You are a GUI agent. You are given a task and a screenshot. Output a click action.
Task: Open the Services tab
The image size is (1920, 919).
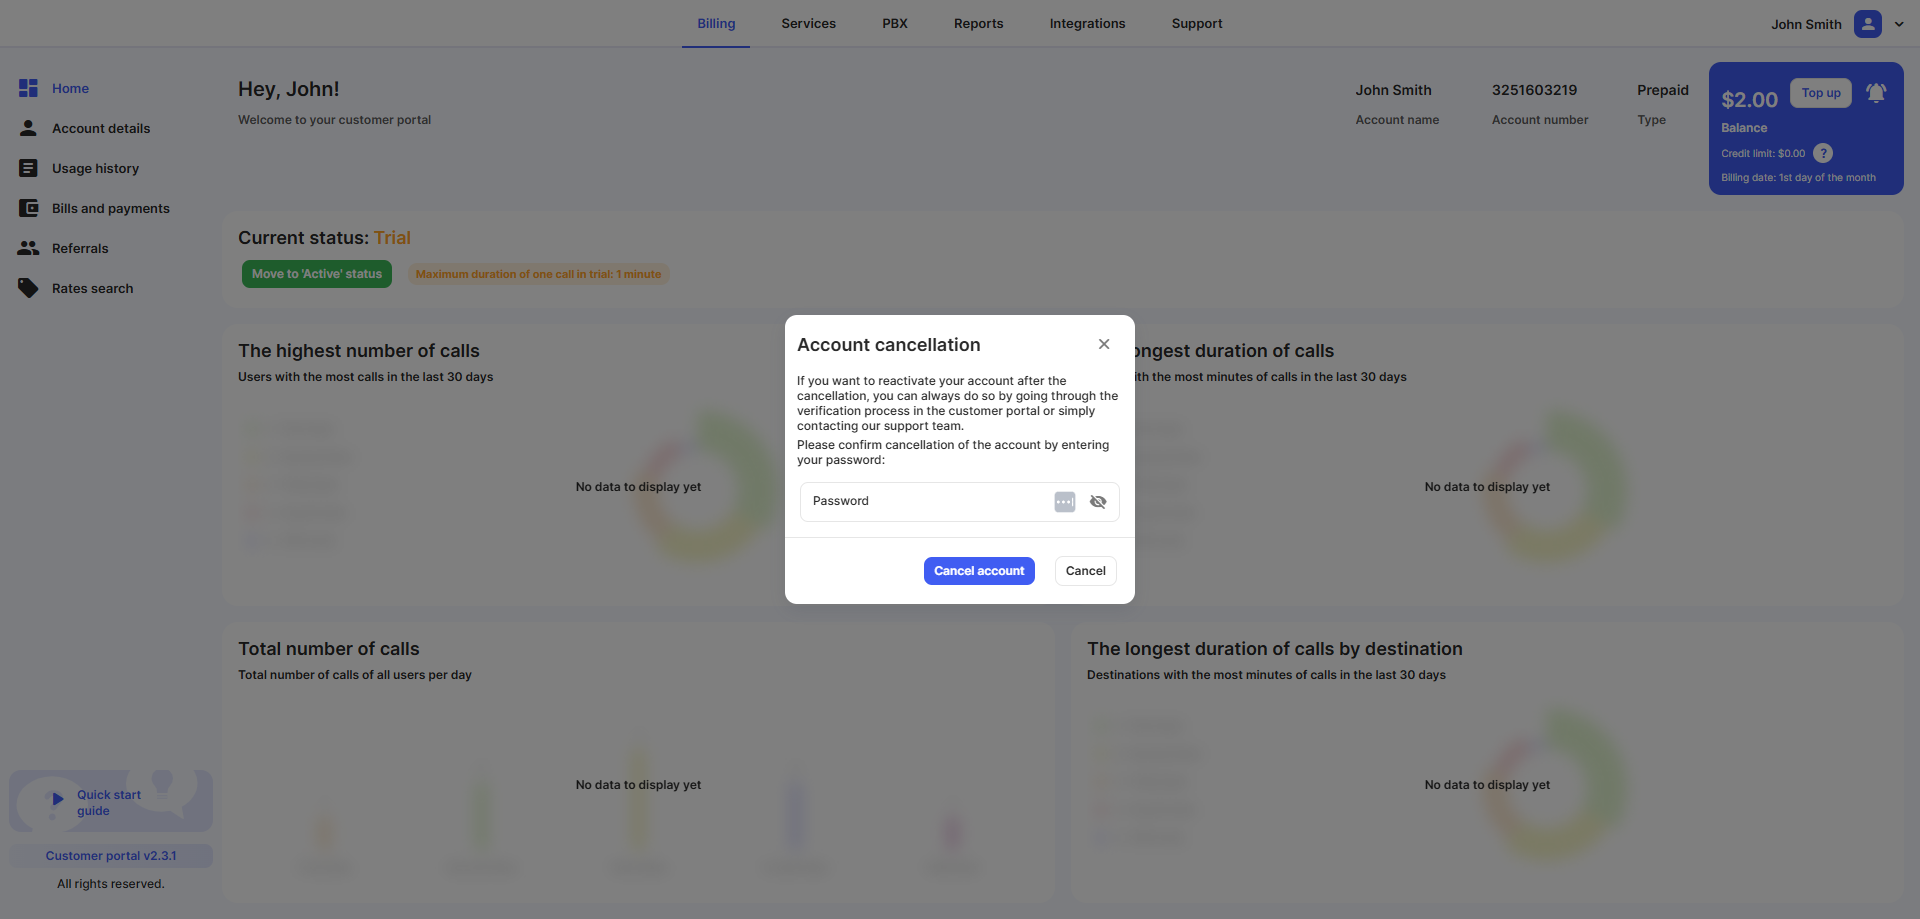coord(808,24)
